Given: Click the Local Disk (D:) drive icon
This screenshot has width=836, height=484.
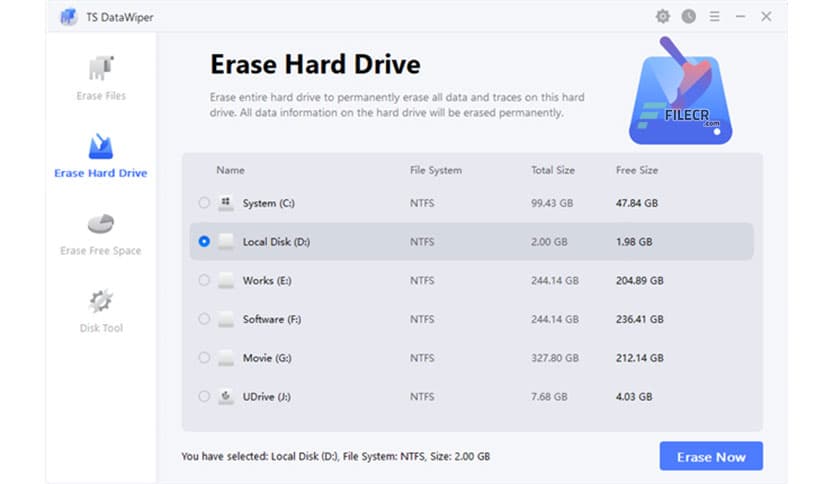Looking at the screenshot, I should click(226, 241).
